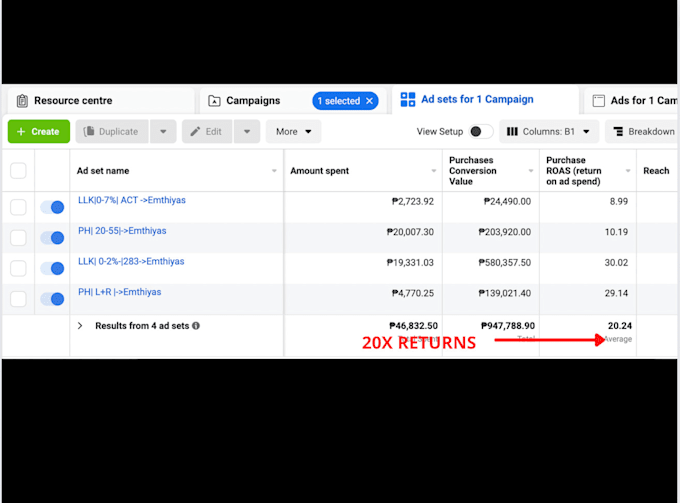Viewport: 680px width, 503px height.
Task: Open the Duplicate dropdown arrow
Action: coord(163,131)
